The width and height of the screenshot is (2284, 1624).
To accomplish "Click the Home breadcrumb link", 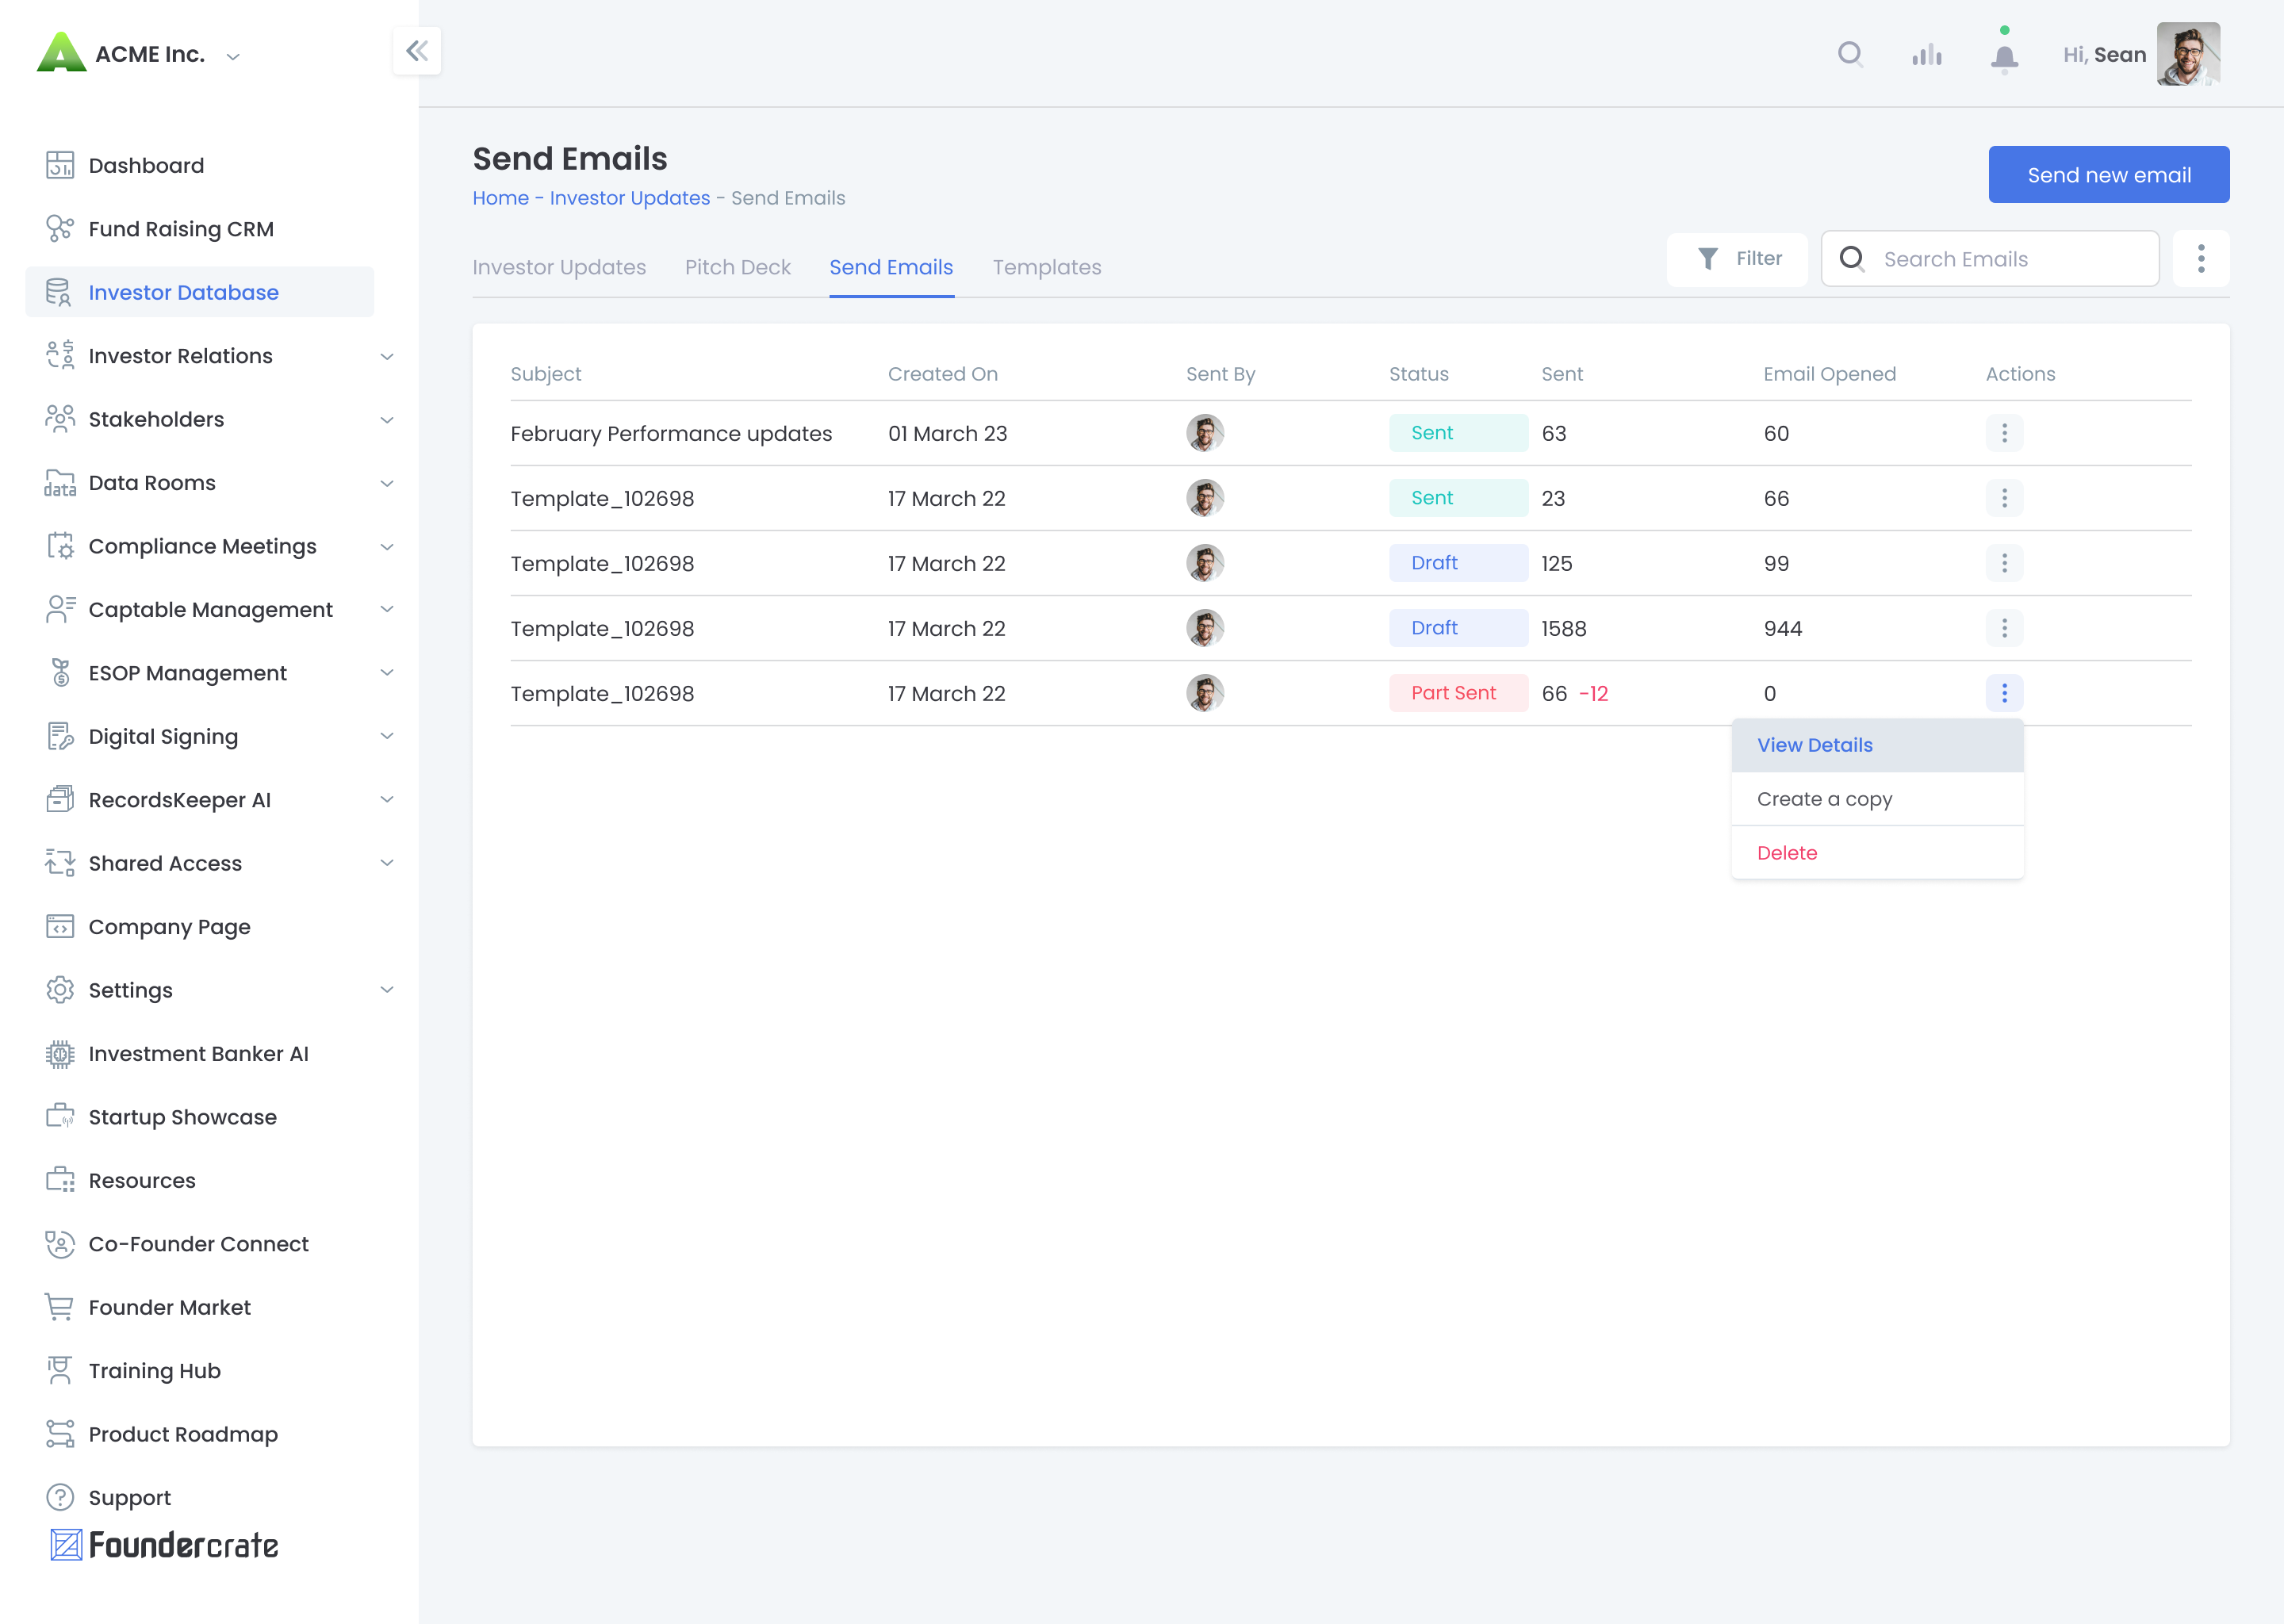I will (x=501, y=198).
